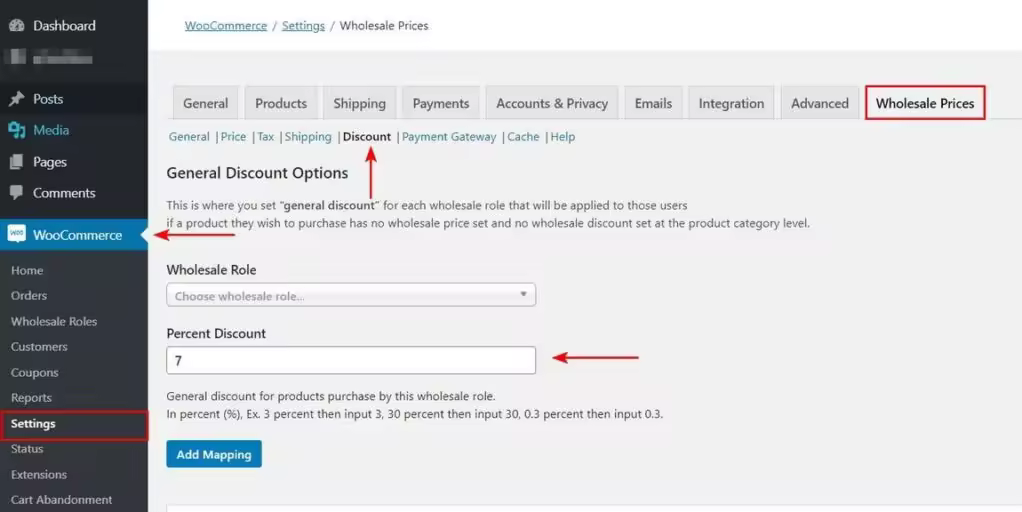Open the Integration tab
Viewport: 1022px width, 512px height.
click(731, 103)
